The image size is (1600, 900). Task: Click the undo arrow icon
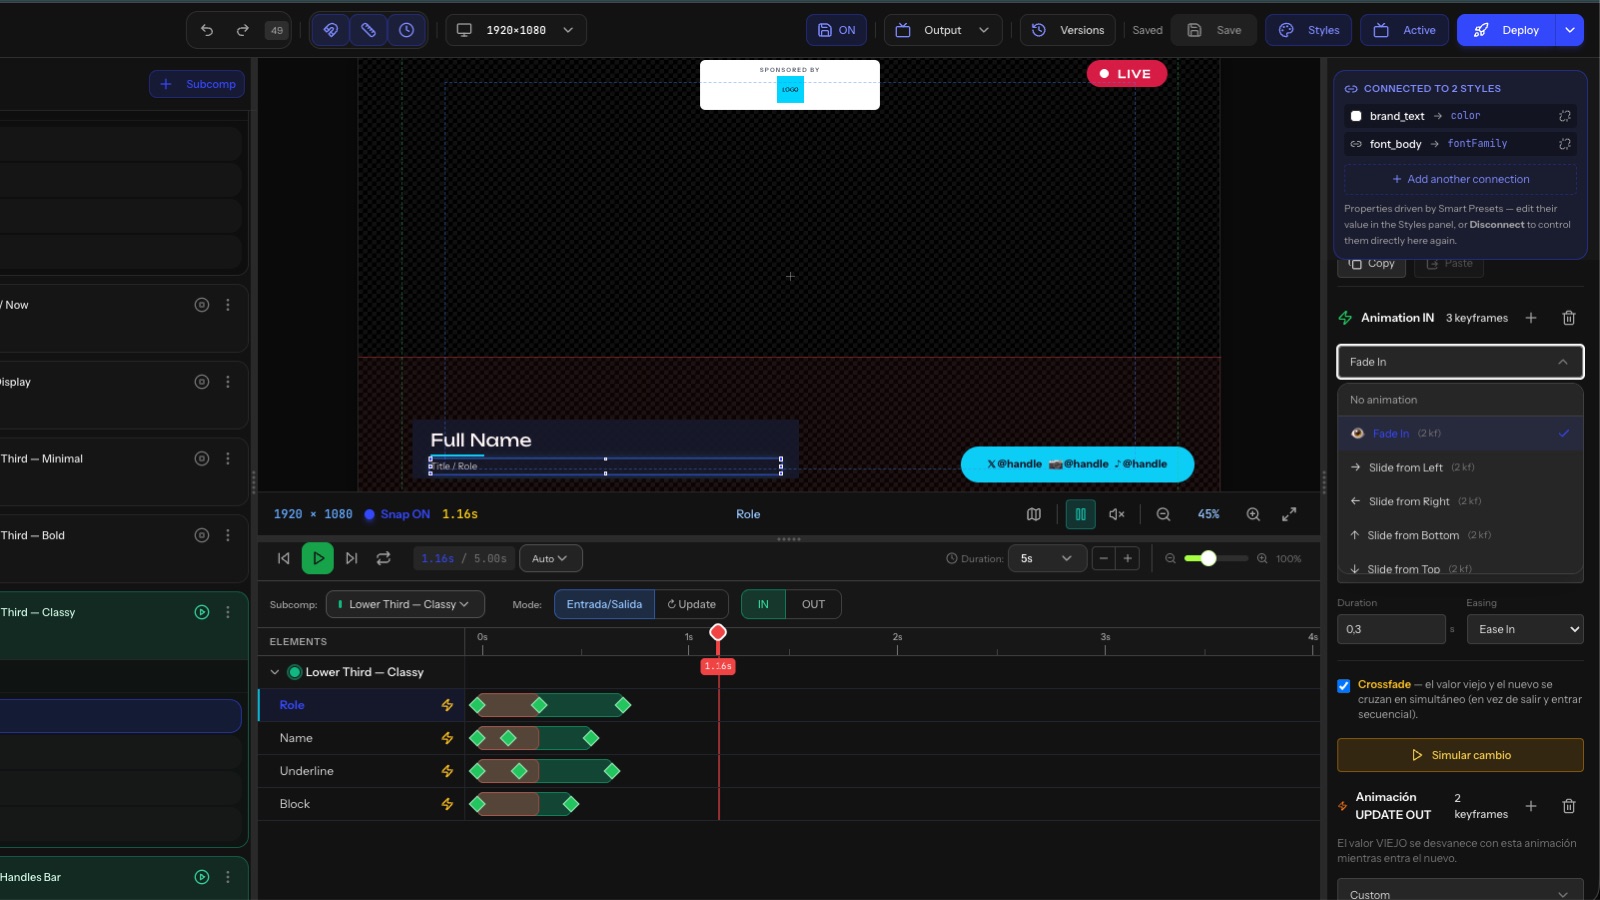[x=207, y=30]
